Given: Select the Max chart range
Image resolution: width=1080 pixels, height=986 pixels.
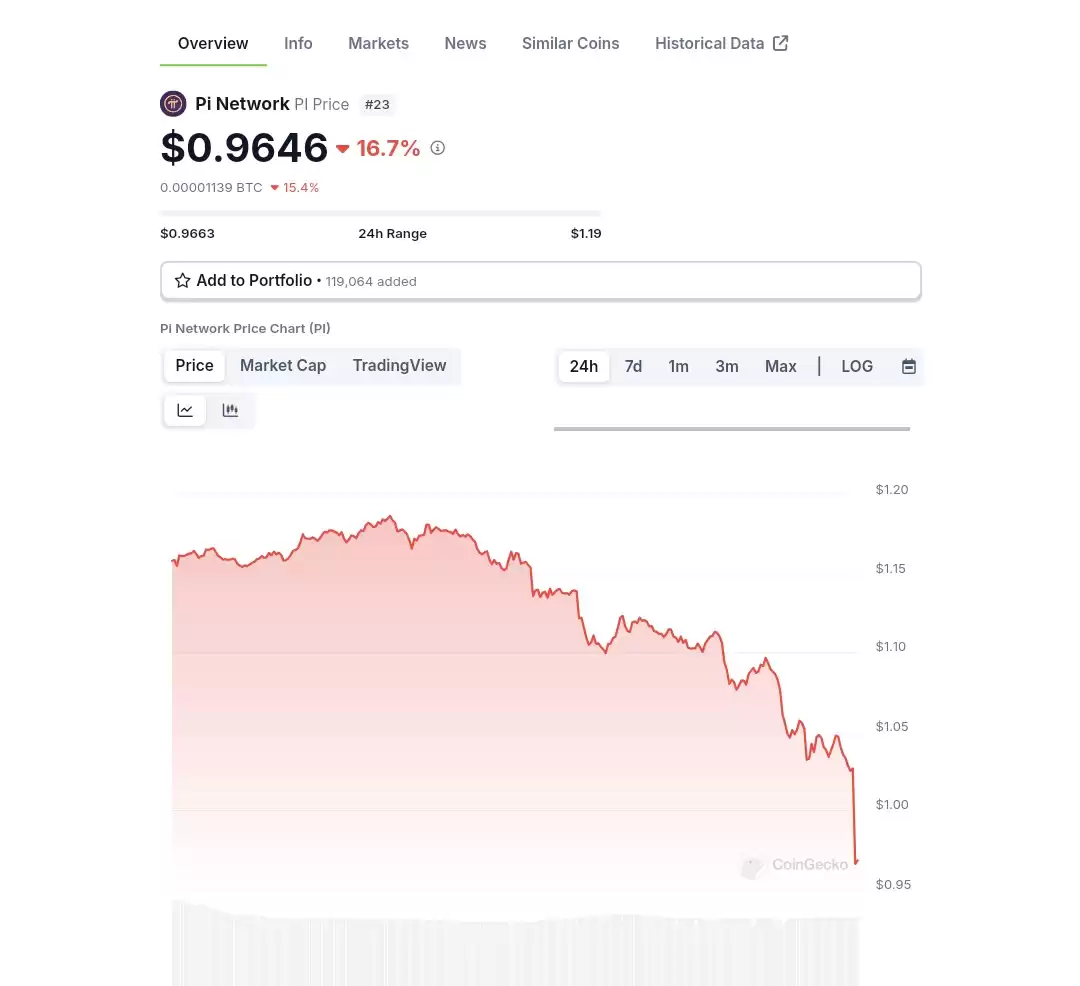Looking at the screenshot, I should coord(780,366).
